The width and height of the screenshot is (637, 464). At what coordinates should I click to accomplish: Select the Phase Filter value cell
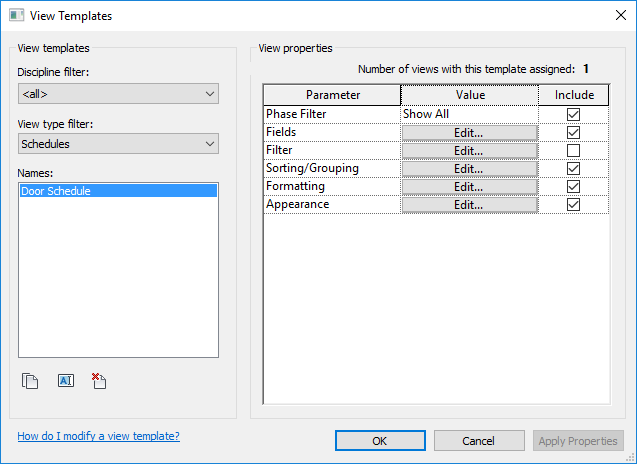point(469,115)
